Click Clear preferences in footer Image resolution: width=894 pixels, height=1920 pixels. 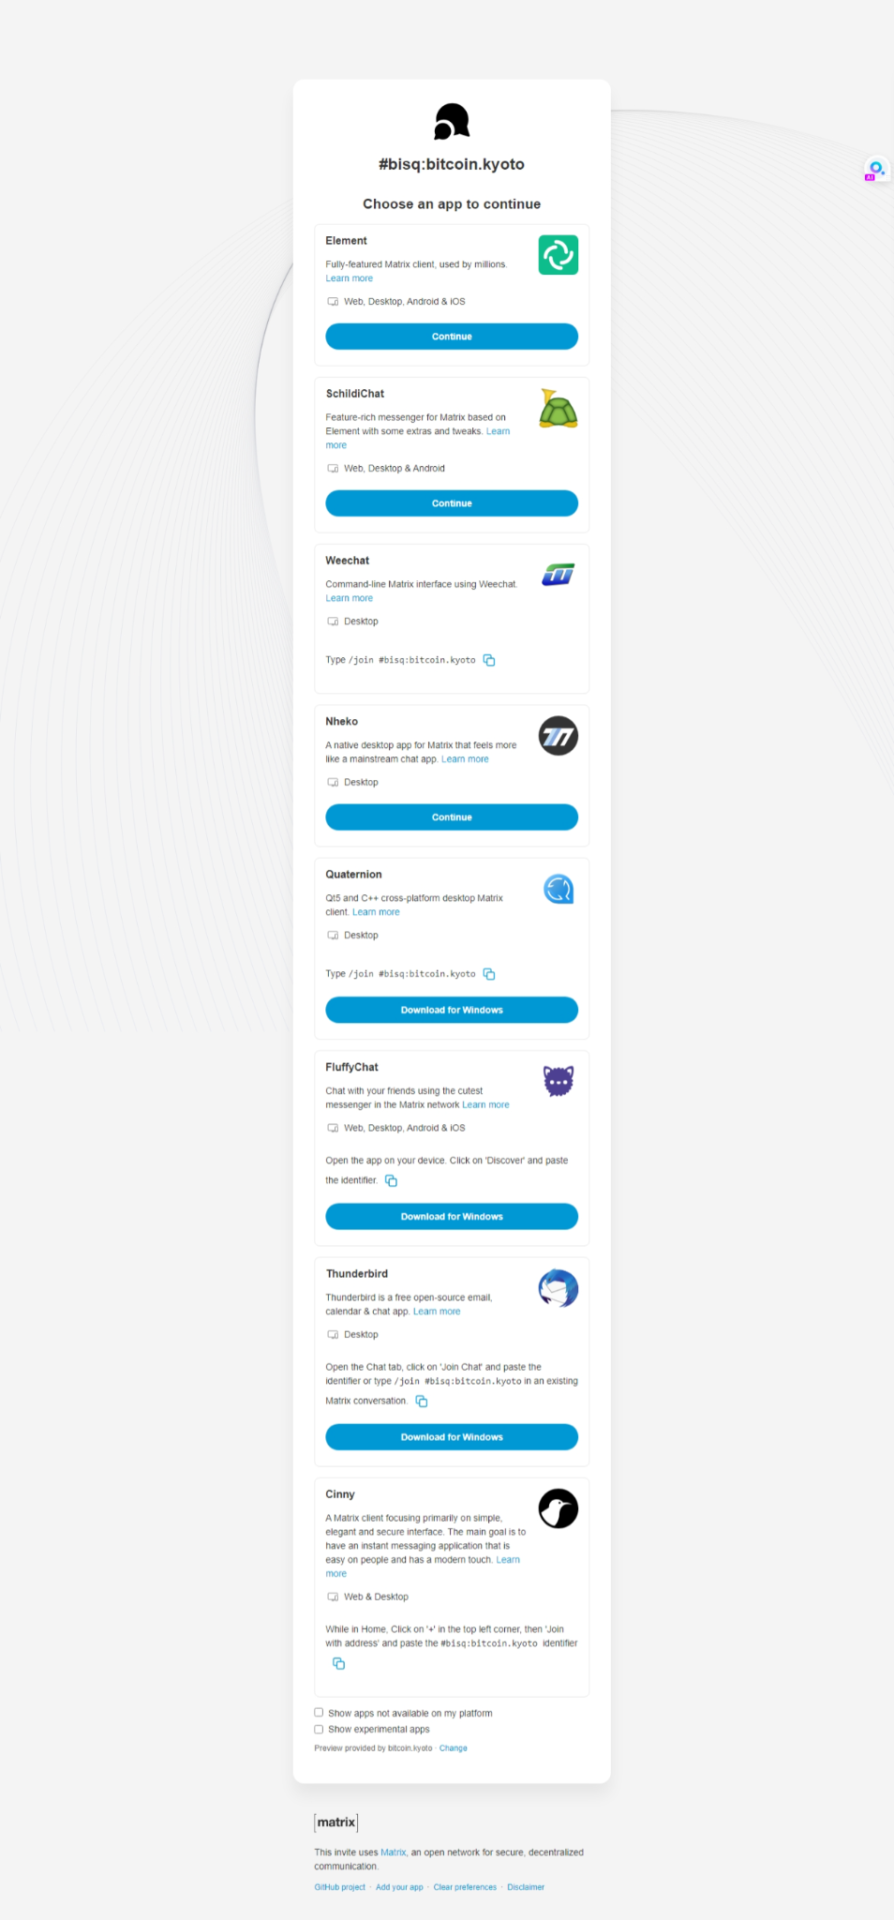point(465,1887)
